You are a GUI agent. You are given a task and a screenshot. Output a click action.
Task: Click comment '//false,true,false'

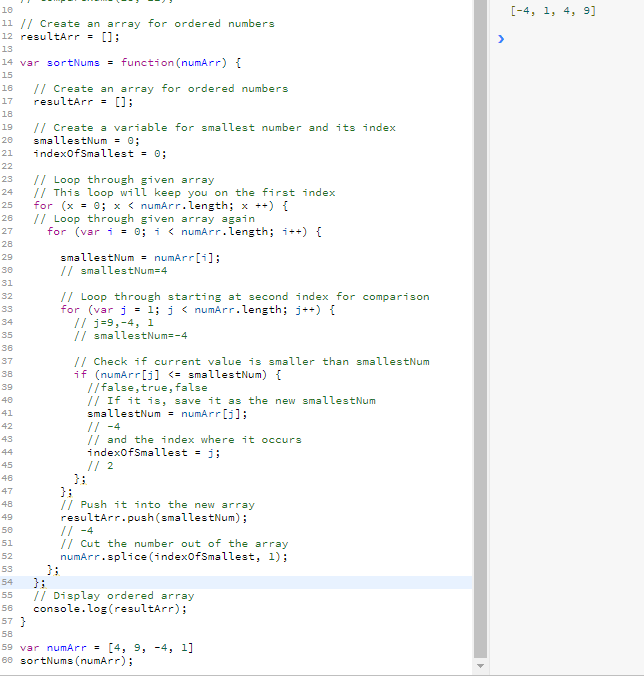pyautogui.click(x=147, y=388)
